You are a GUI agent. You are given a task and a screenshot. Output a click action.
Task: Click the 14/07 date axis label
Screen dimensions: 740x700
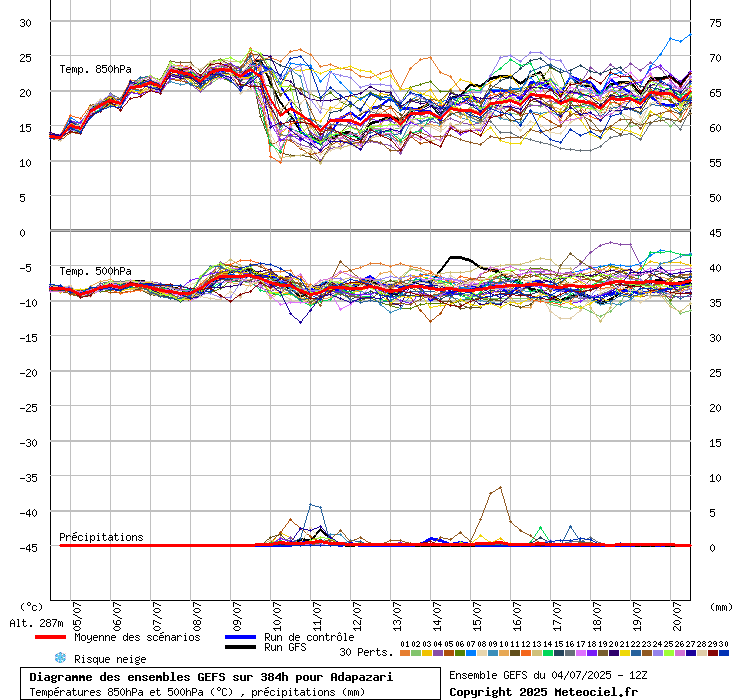point(437,616)
